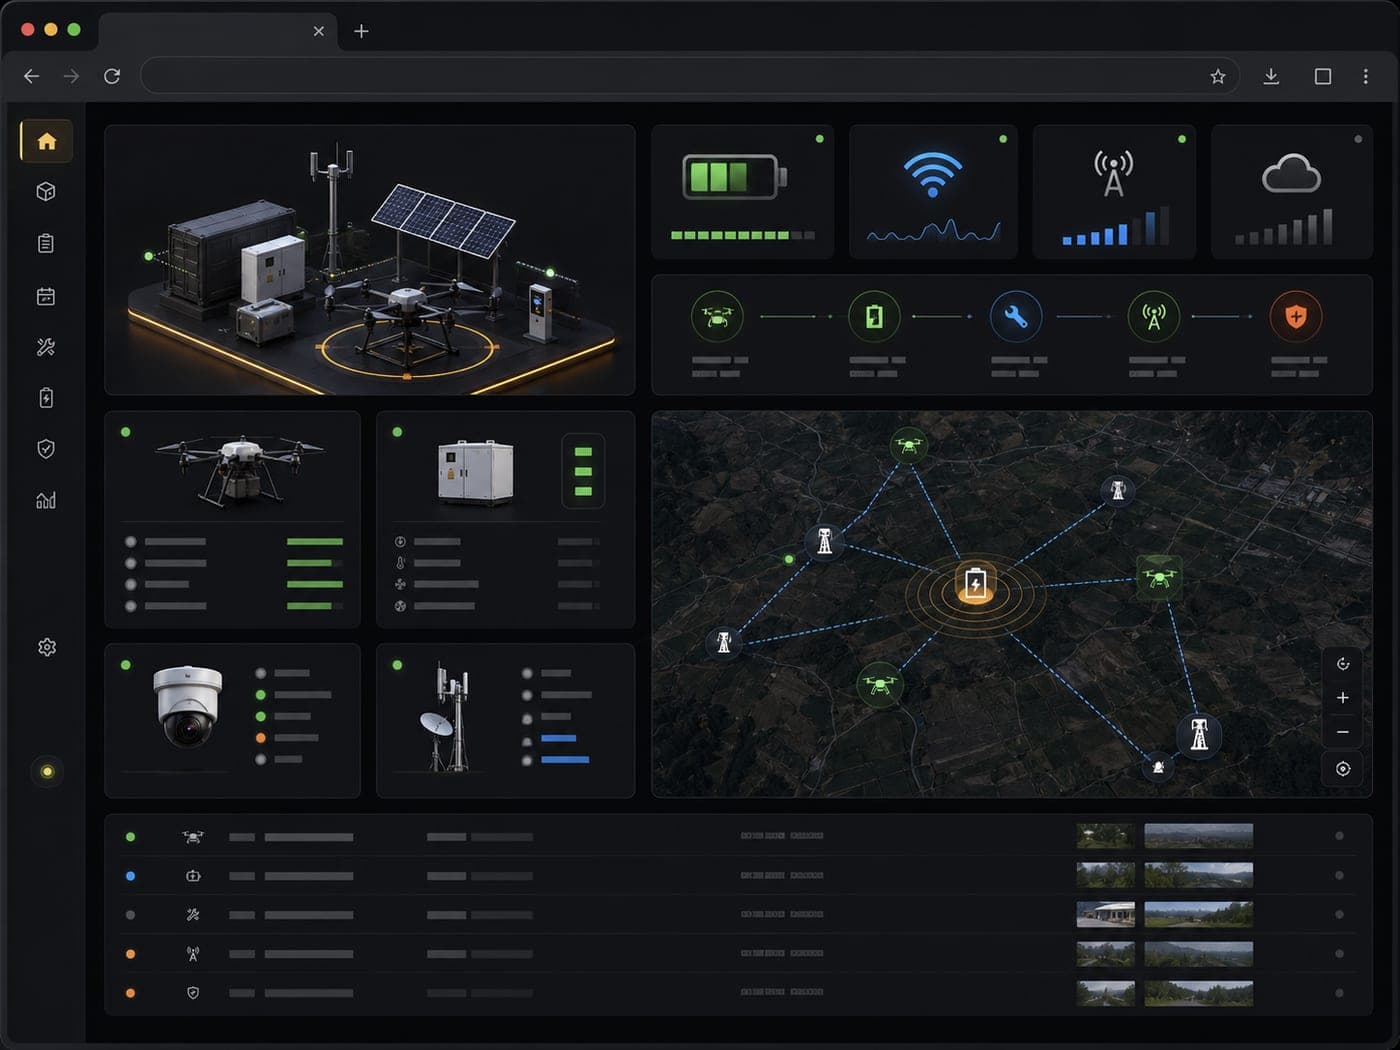The image size is (1400, 1050).
Task: Reset map rotation using the circular arrow button
Action: (x=1343, y=664)
